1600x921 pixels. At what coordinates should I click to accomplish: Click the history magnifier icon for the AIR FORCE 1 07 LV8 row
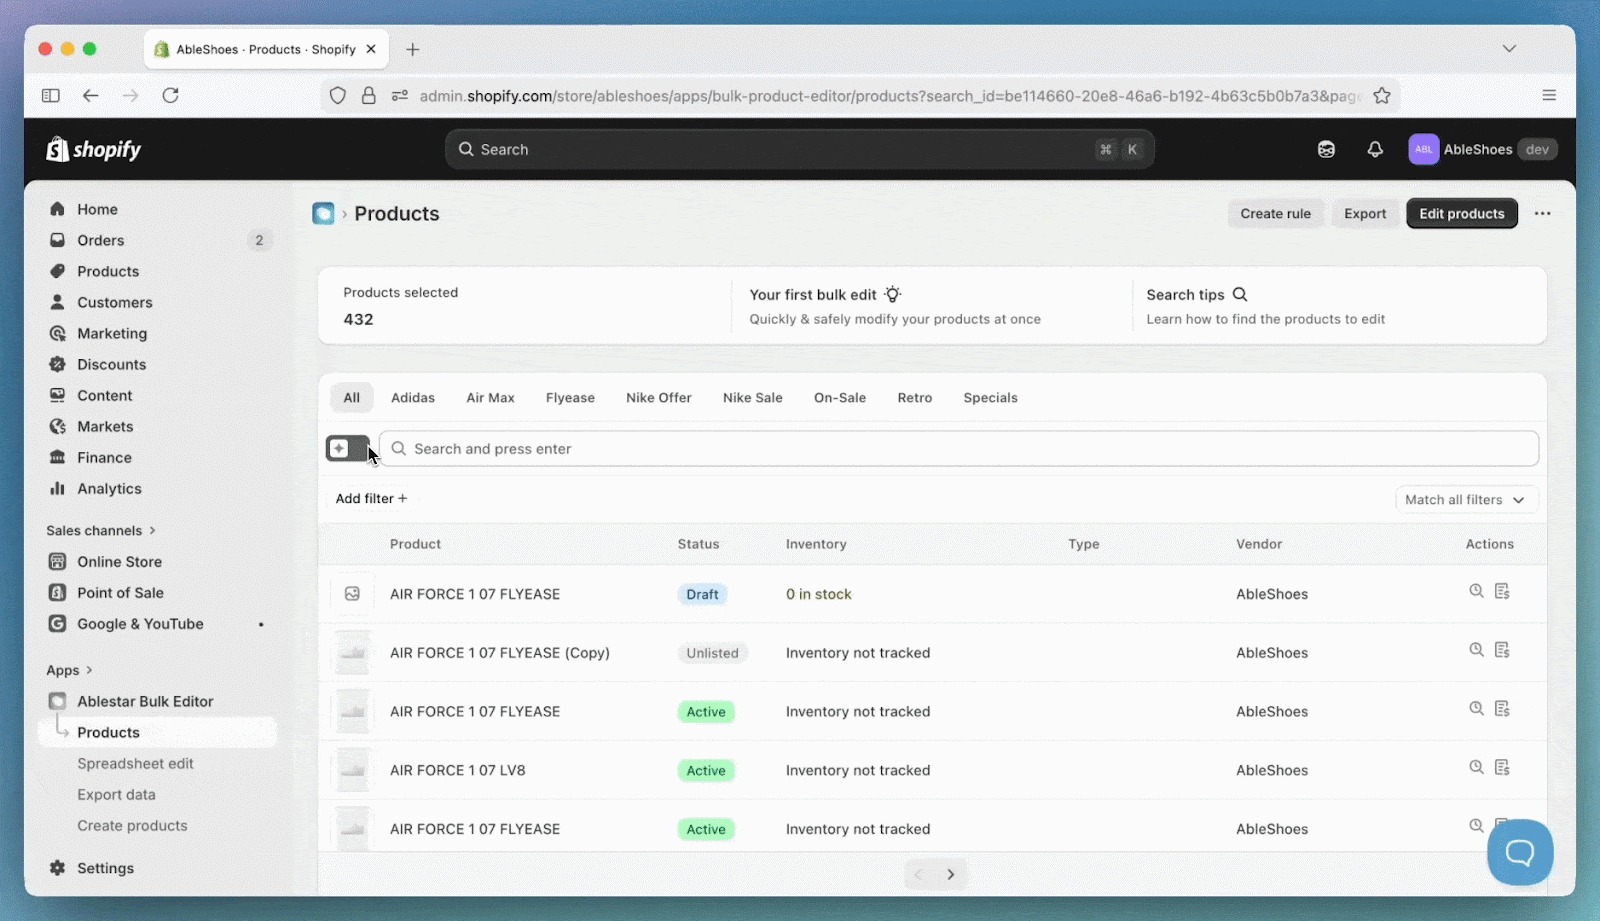[1476, 767]
